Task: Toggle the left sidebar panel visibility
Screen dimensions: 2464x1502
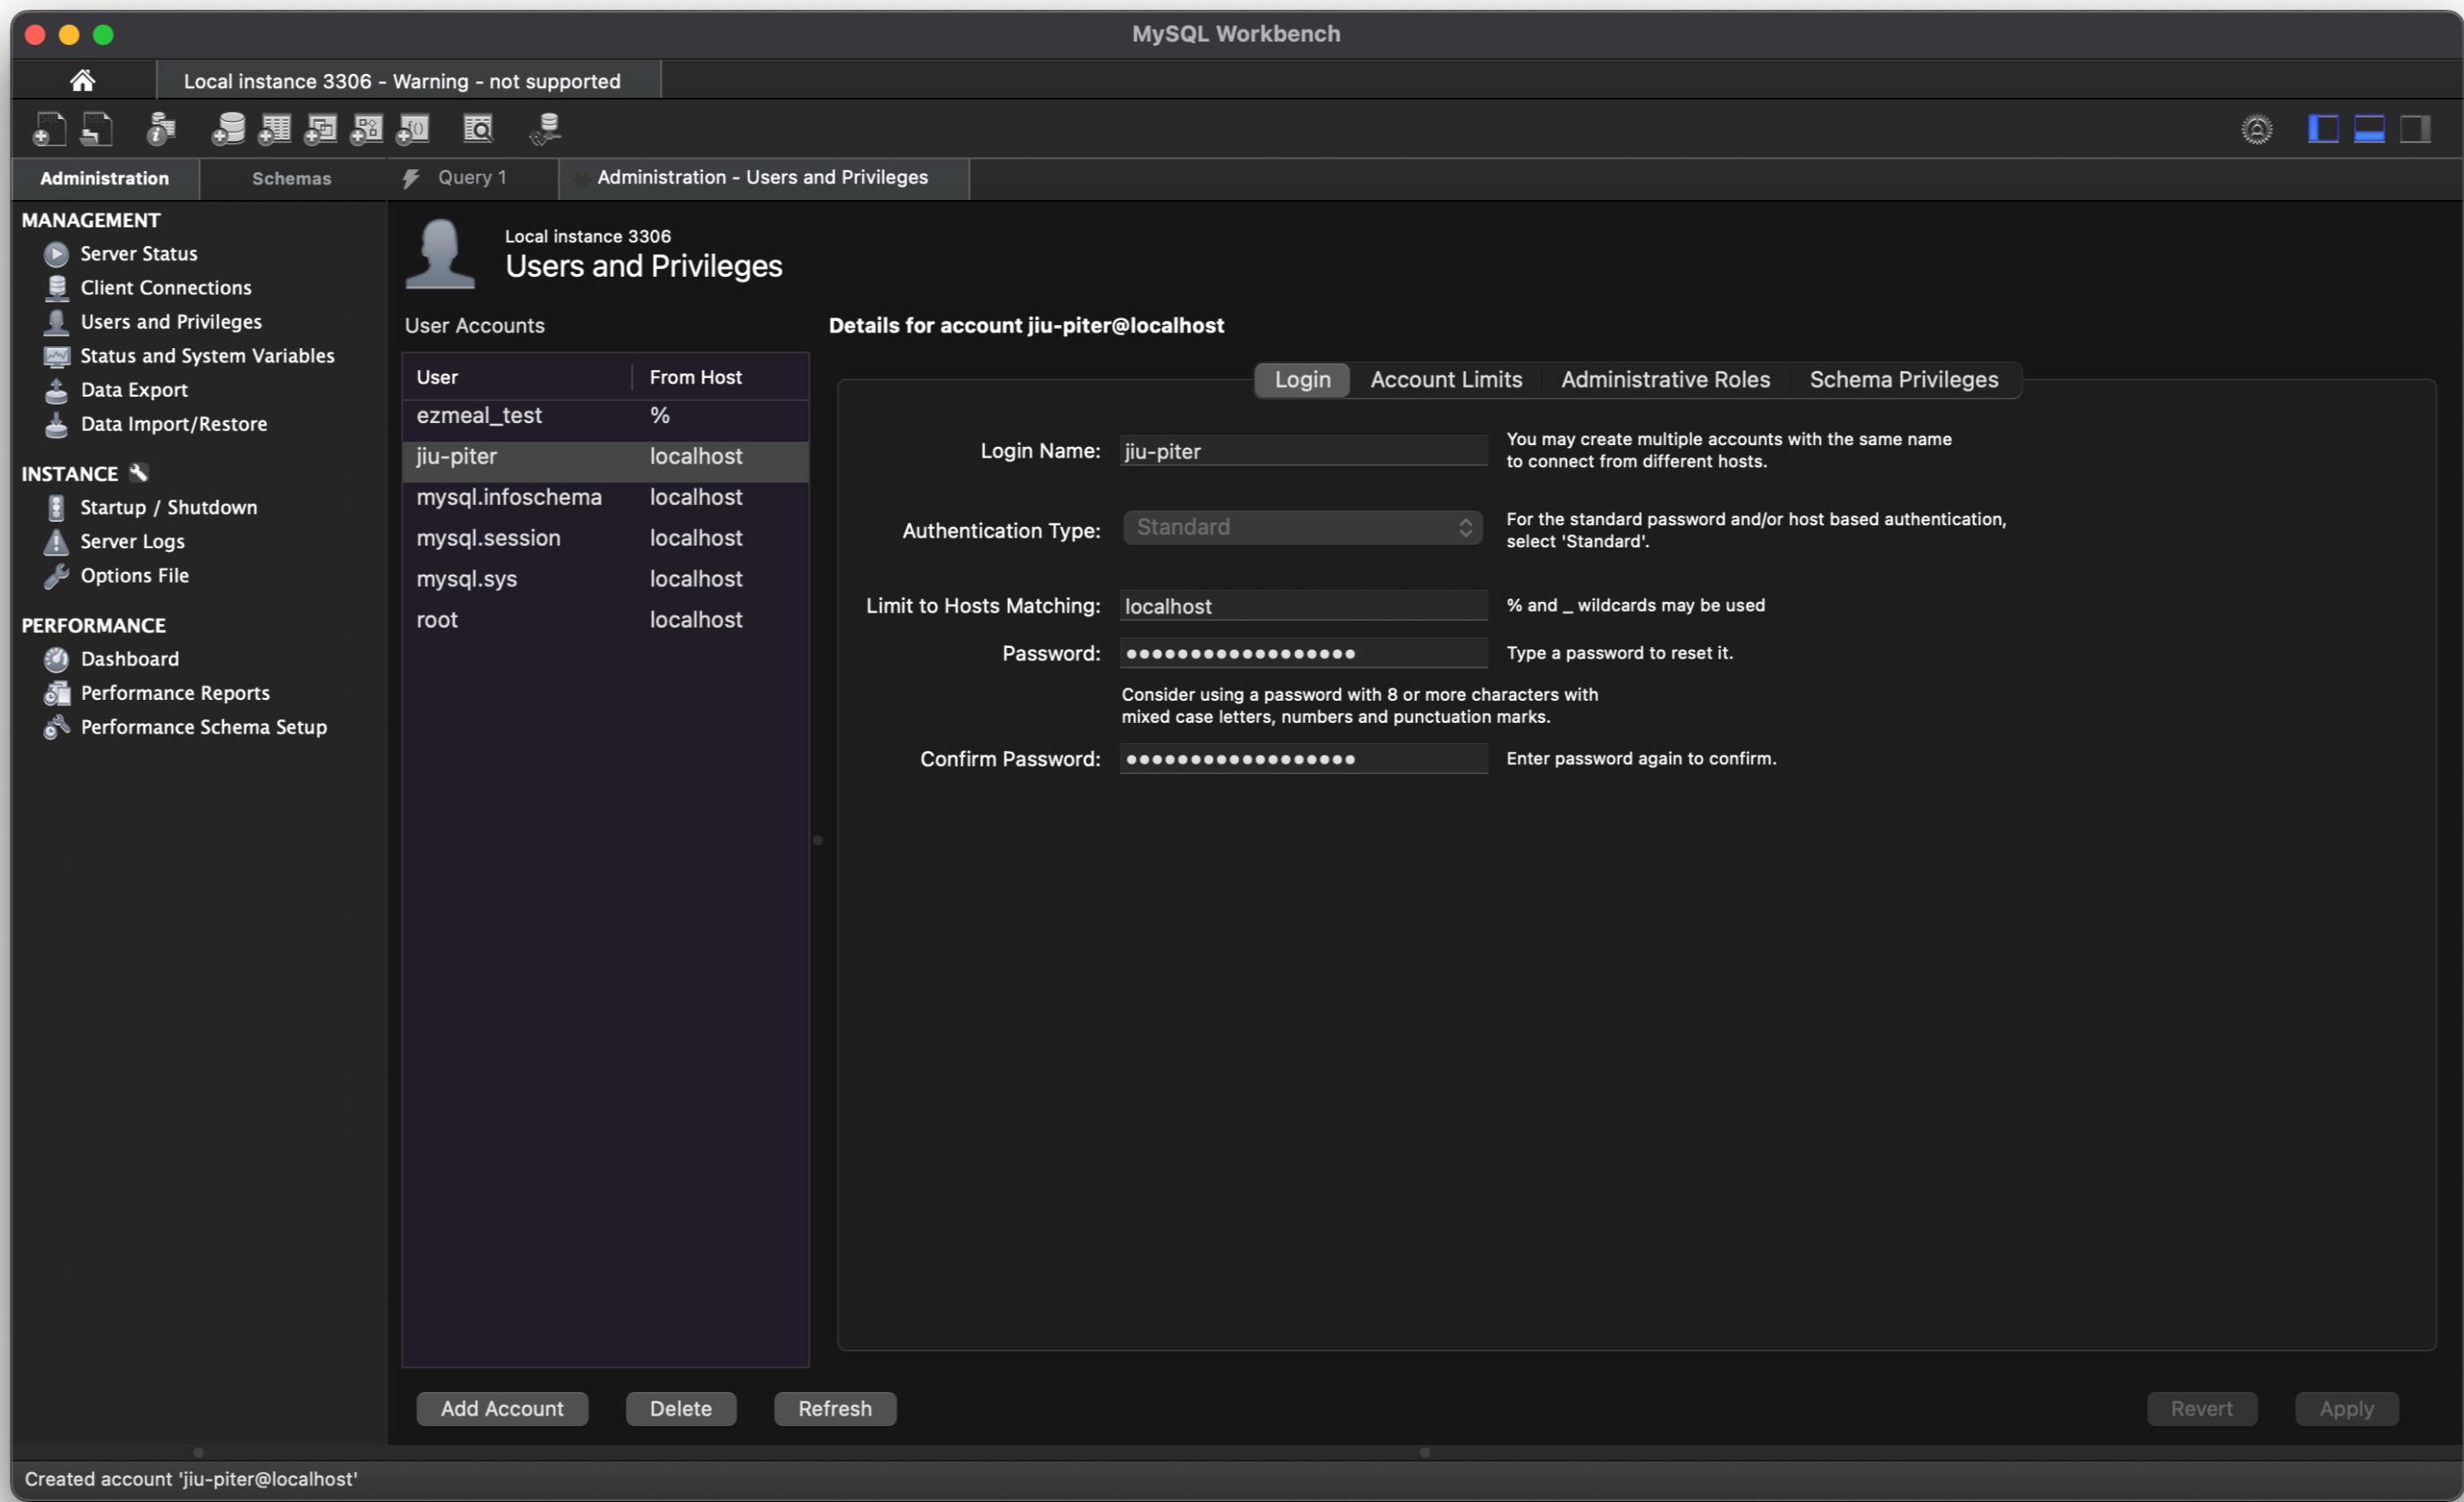Action: pyautogui.click(x=2322, y=129)
